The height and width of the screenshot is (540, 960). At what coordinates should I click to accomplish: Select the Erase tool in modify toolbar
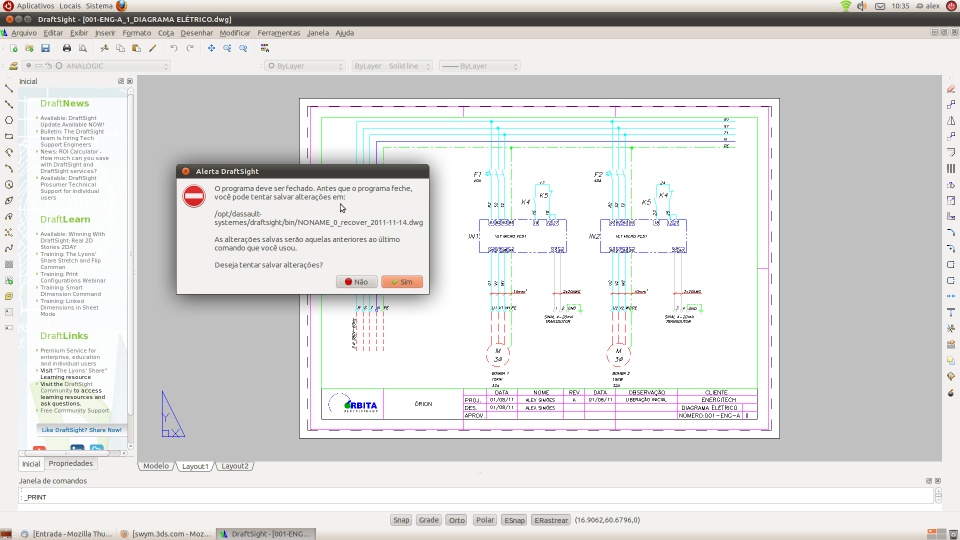951,89
